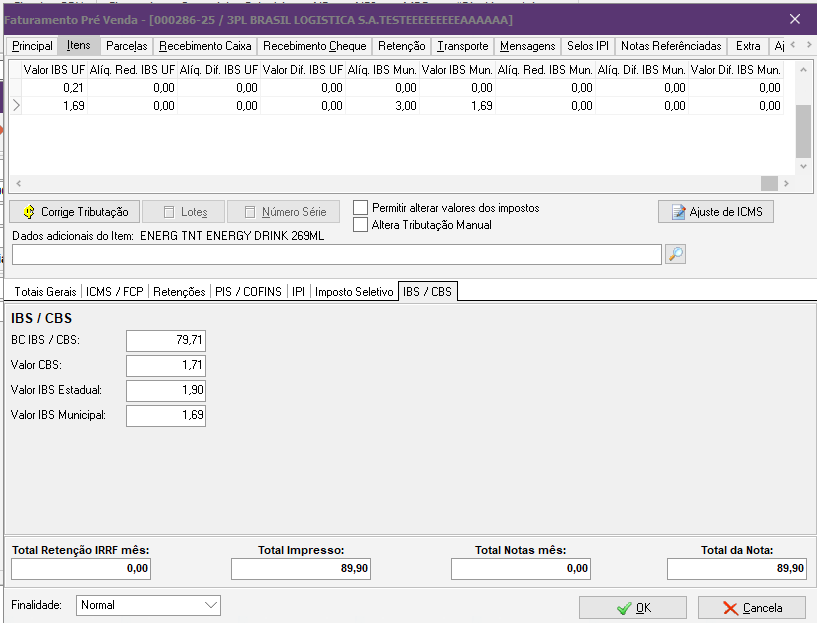This screenshot has height=623, width=817.
Task: Open the Mensagens tab
Action: (528, 46)
